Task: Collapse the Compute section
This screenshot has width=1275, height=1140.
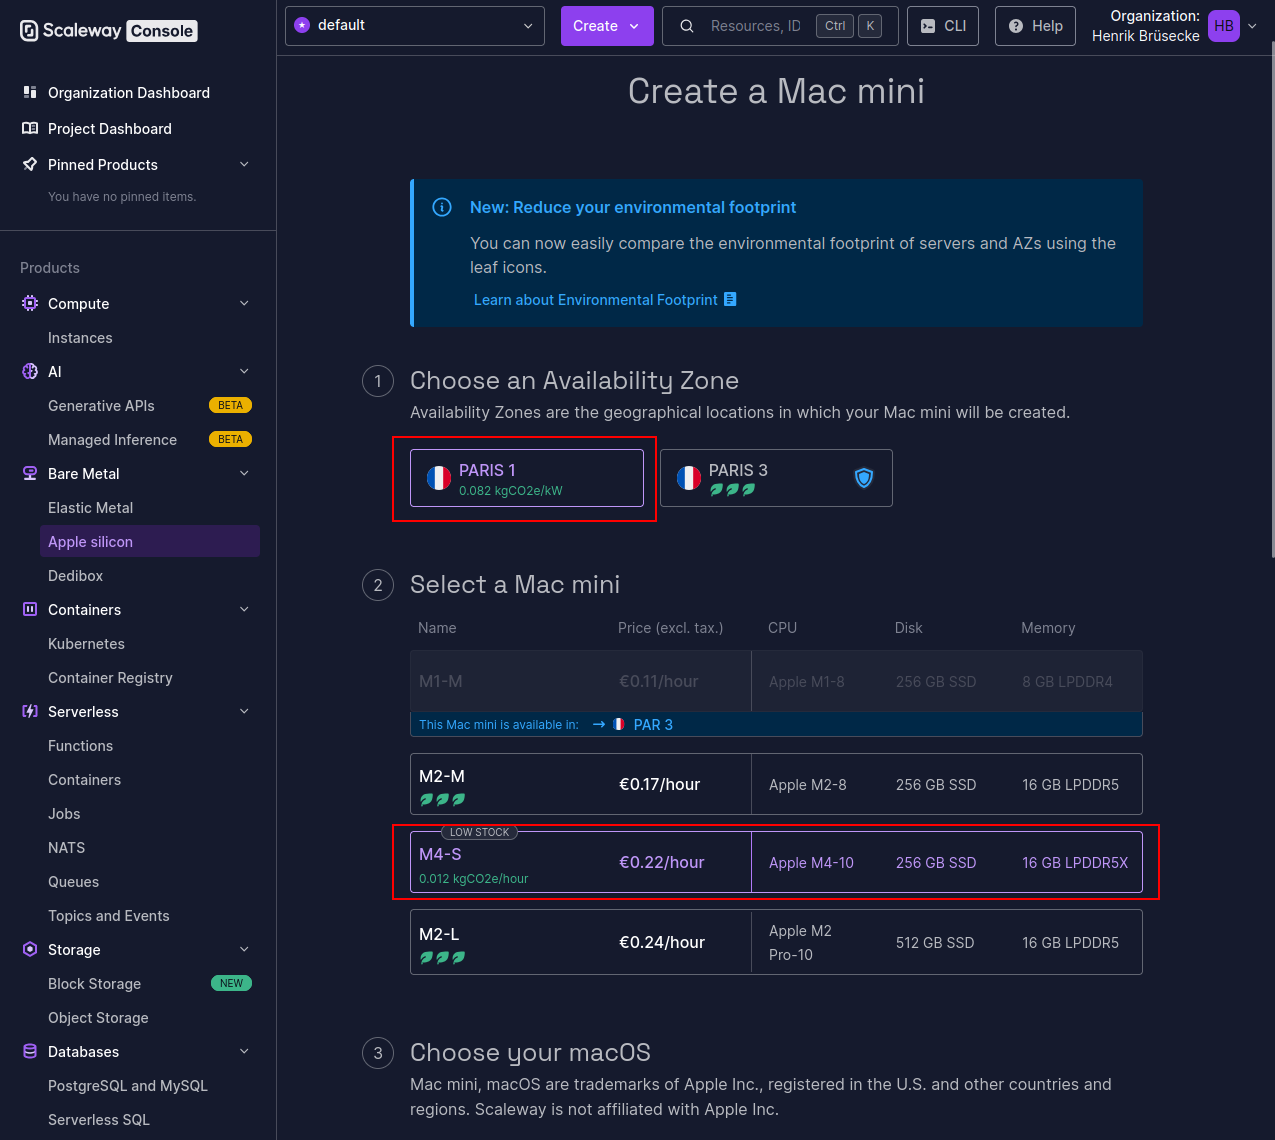Action: (x=244, y=303)
